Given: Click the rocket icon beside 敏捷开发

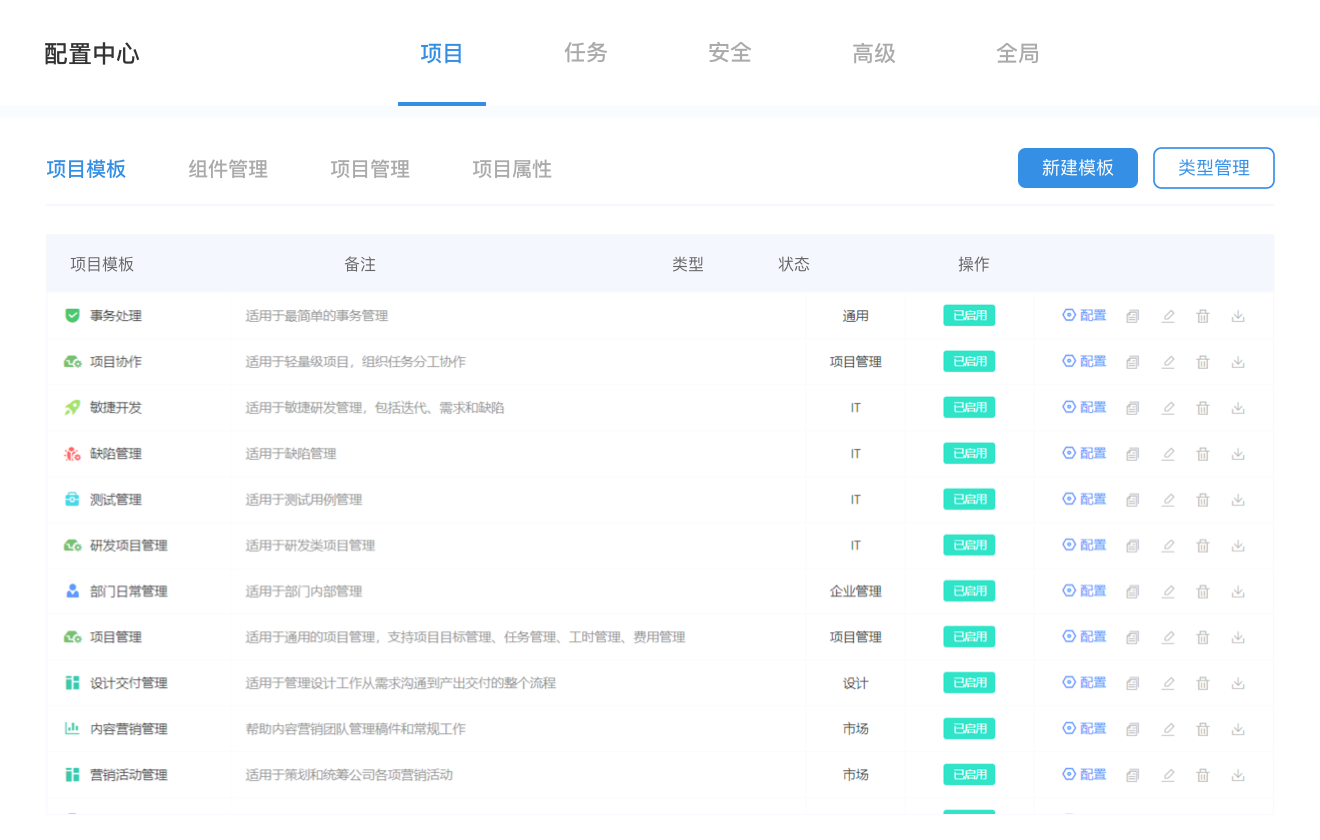Looking at the screenshot, I should 72,408.
